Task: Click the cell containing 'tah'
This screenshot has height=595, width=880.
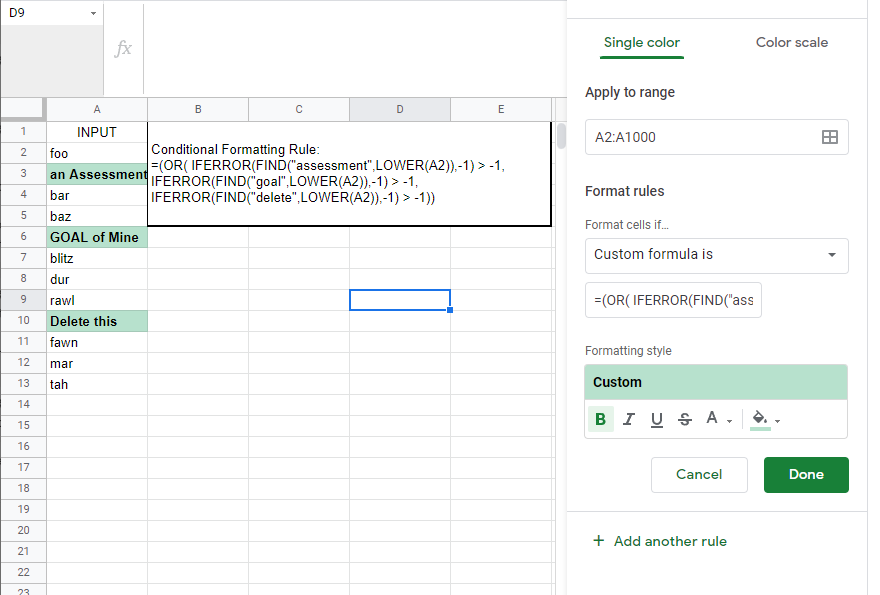Action: [x=97, y=385]
